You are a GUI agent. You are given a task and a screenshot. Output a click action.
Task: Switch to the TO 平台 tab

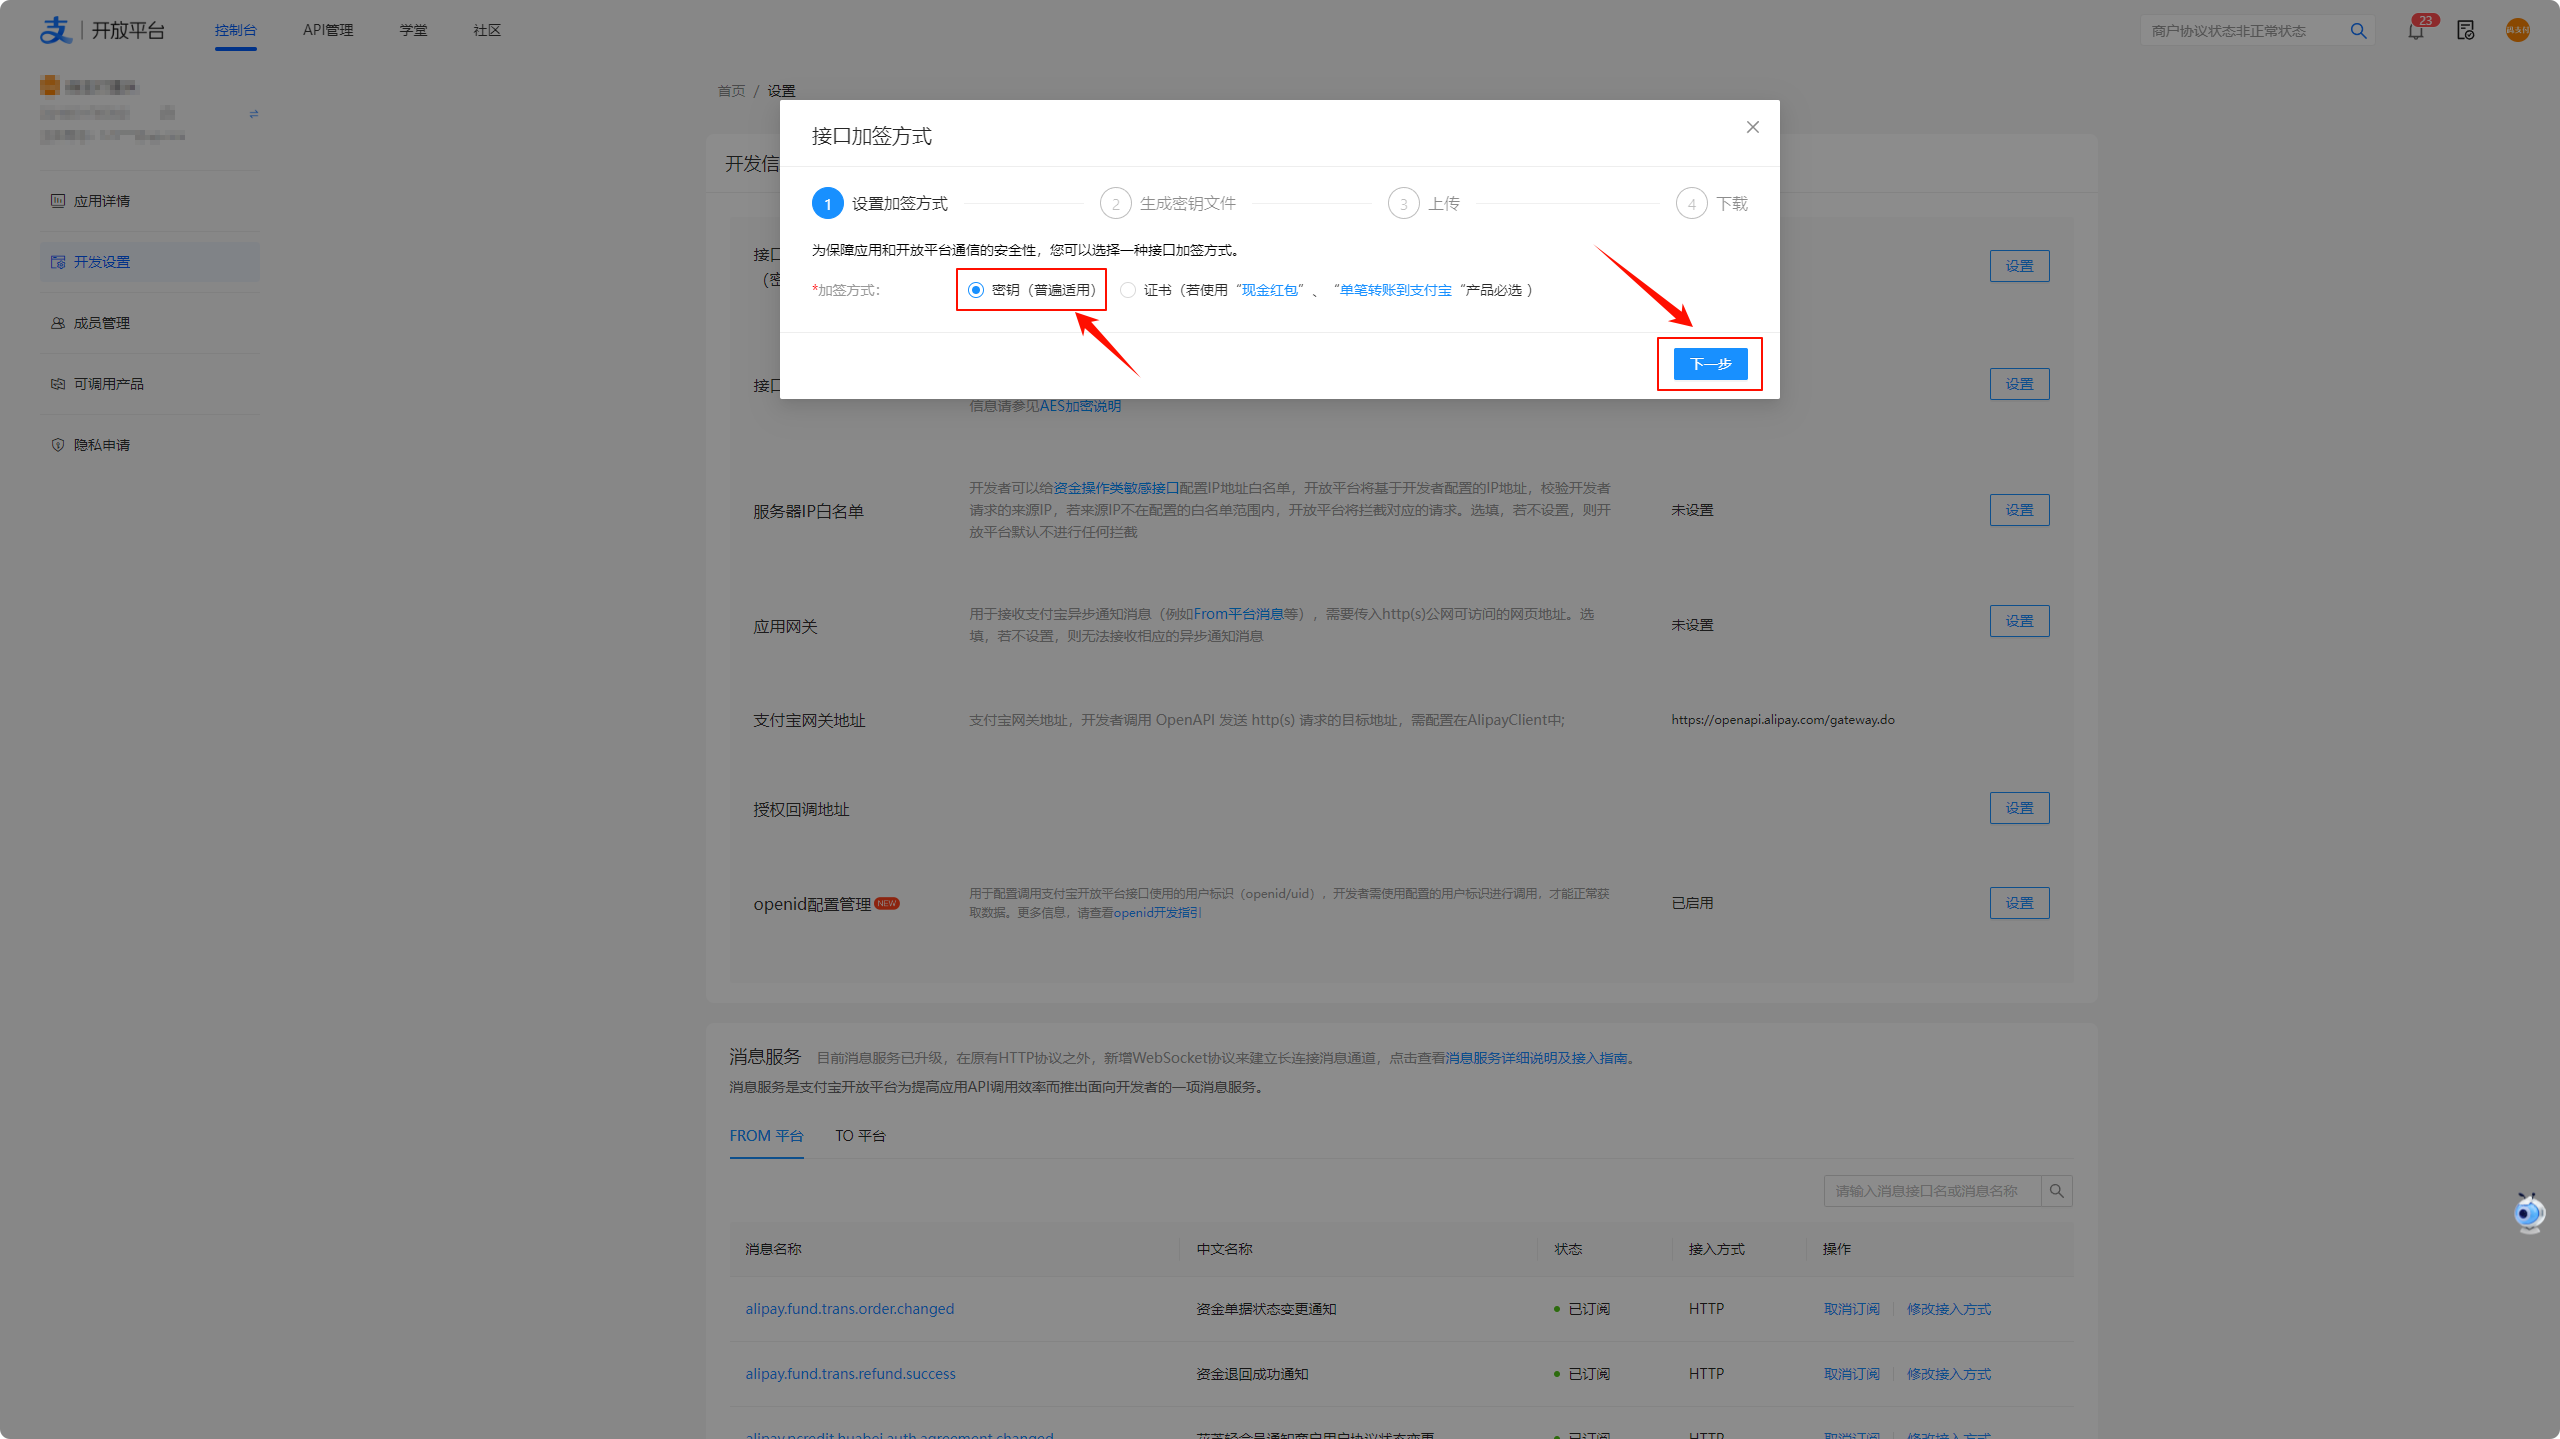[x=860, y=1136]
